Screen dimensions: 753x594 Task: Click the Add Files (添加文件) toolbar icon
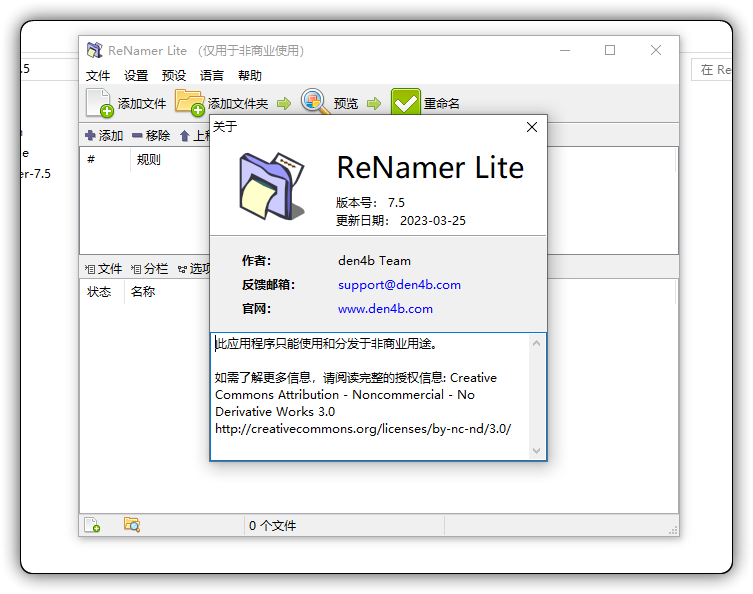click(x=99, y=103)
